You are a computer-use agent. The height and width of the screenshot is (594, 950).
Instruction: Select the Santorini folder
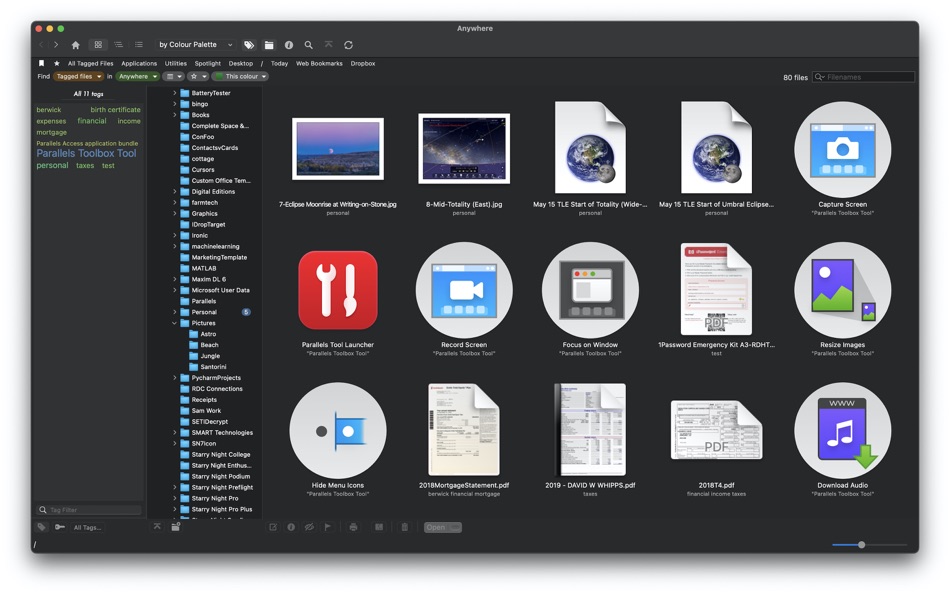[208, 367]
